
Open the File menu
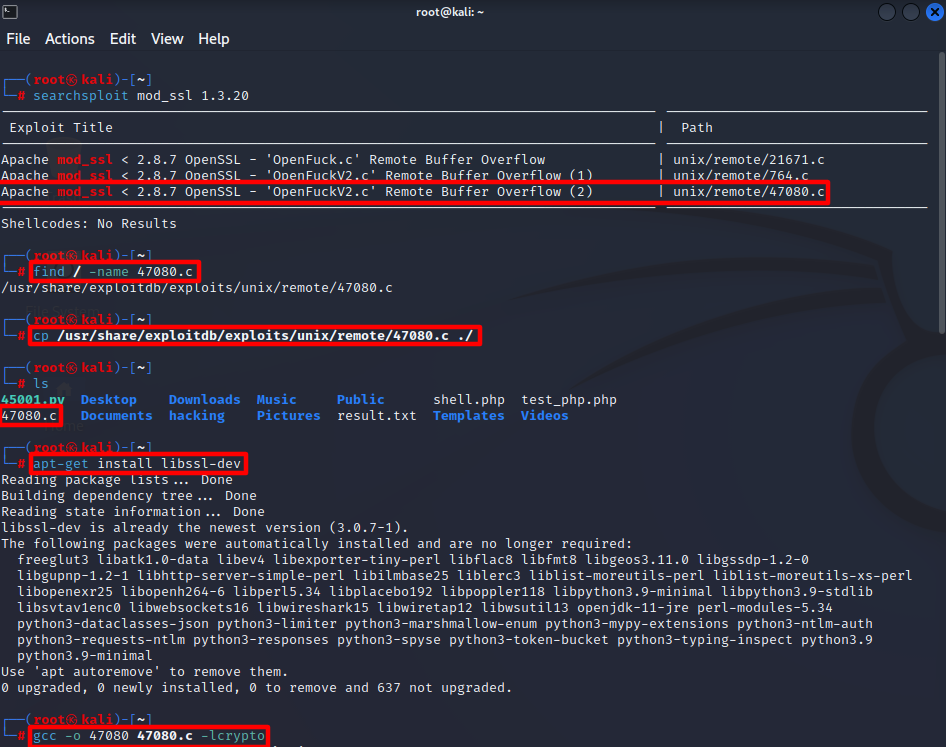(x=18, y=39)
